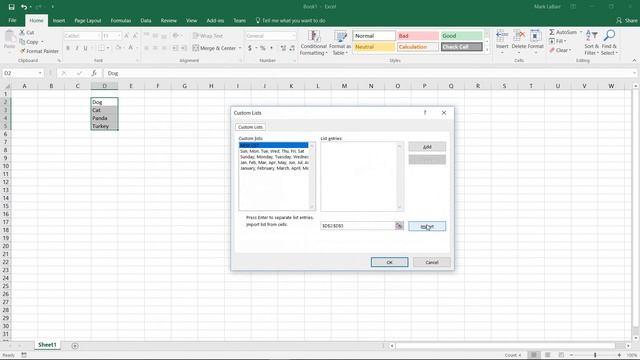Open the File tab

coord(12,20)
